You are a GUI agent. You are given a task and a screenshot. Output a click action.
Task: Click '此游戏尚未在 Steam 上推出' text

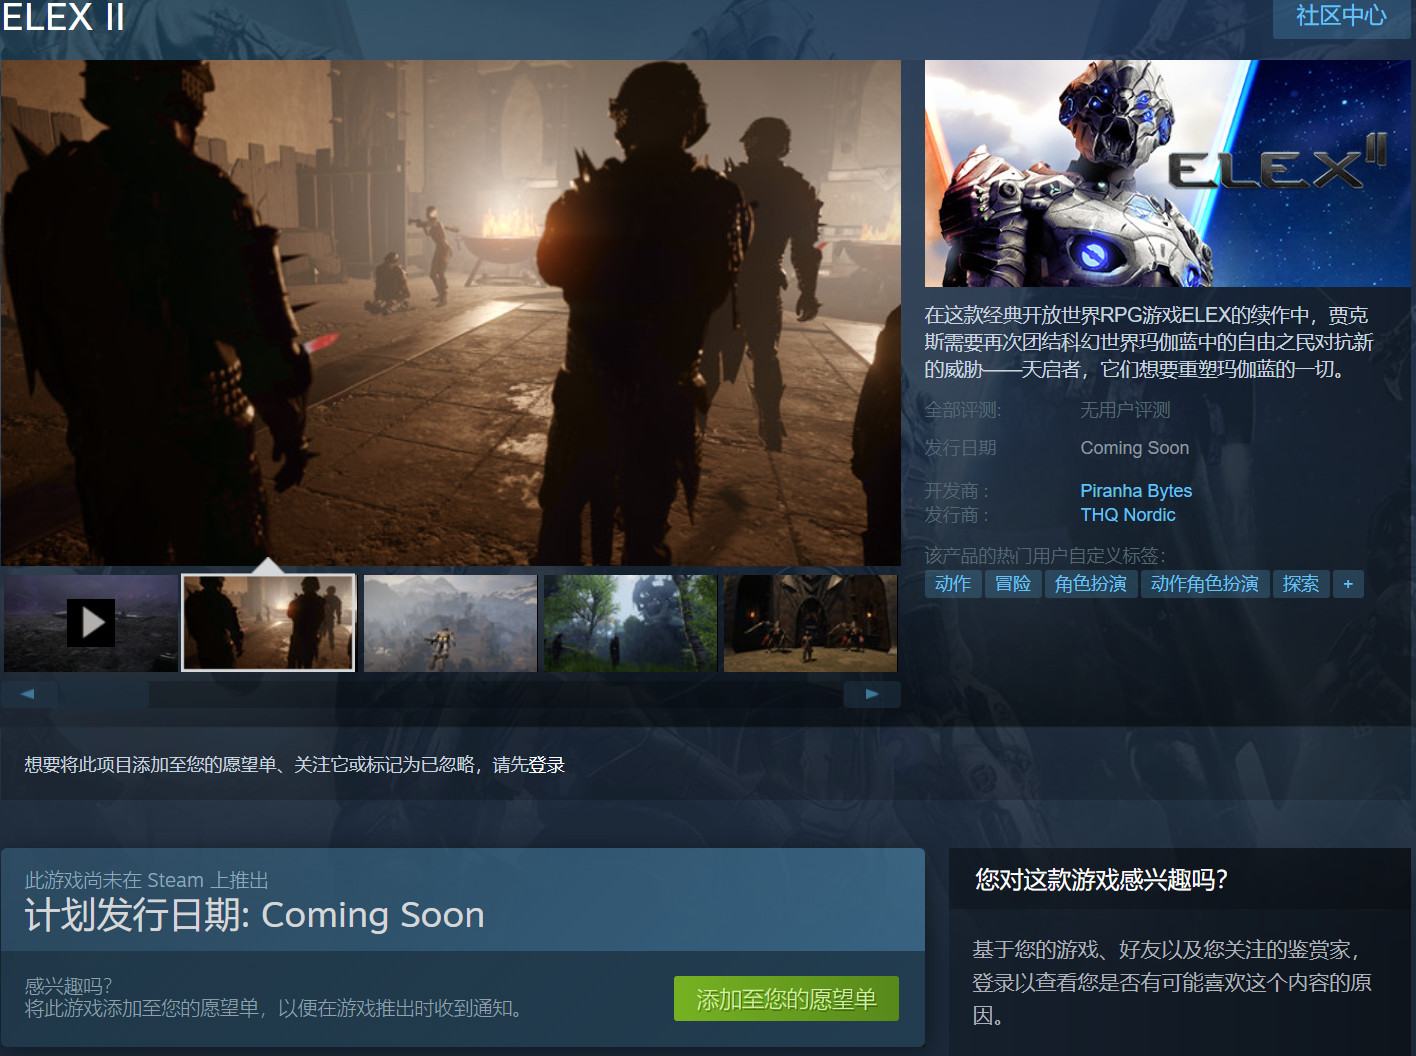147,880
